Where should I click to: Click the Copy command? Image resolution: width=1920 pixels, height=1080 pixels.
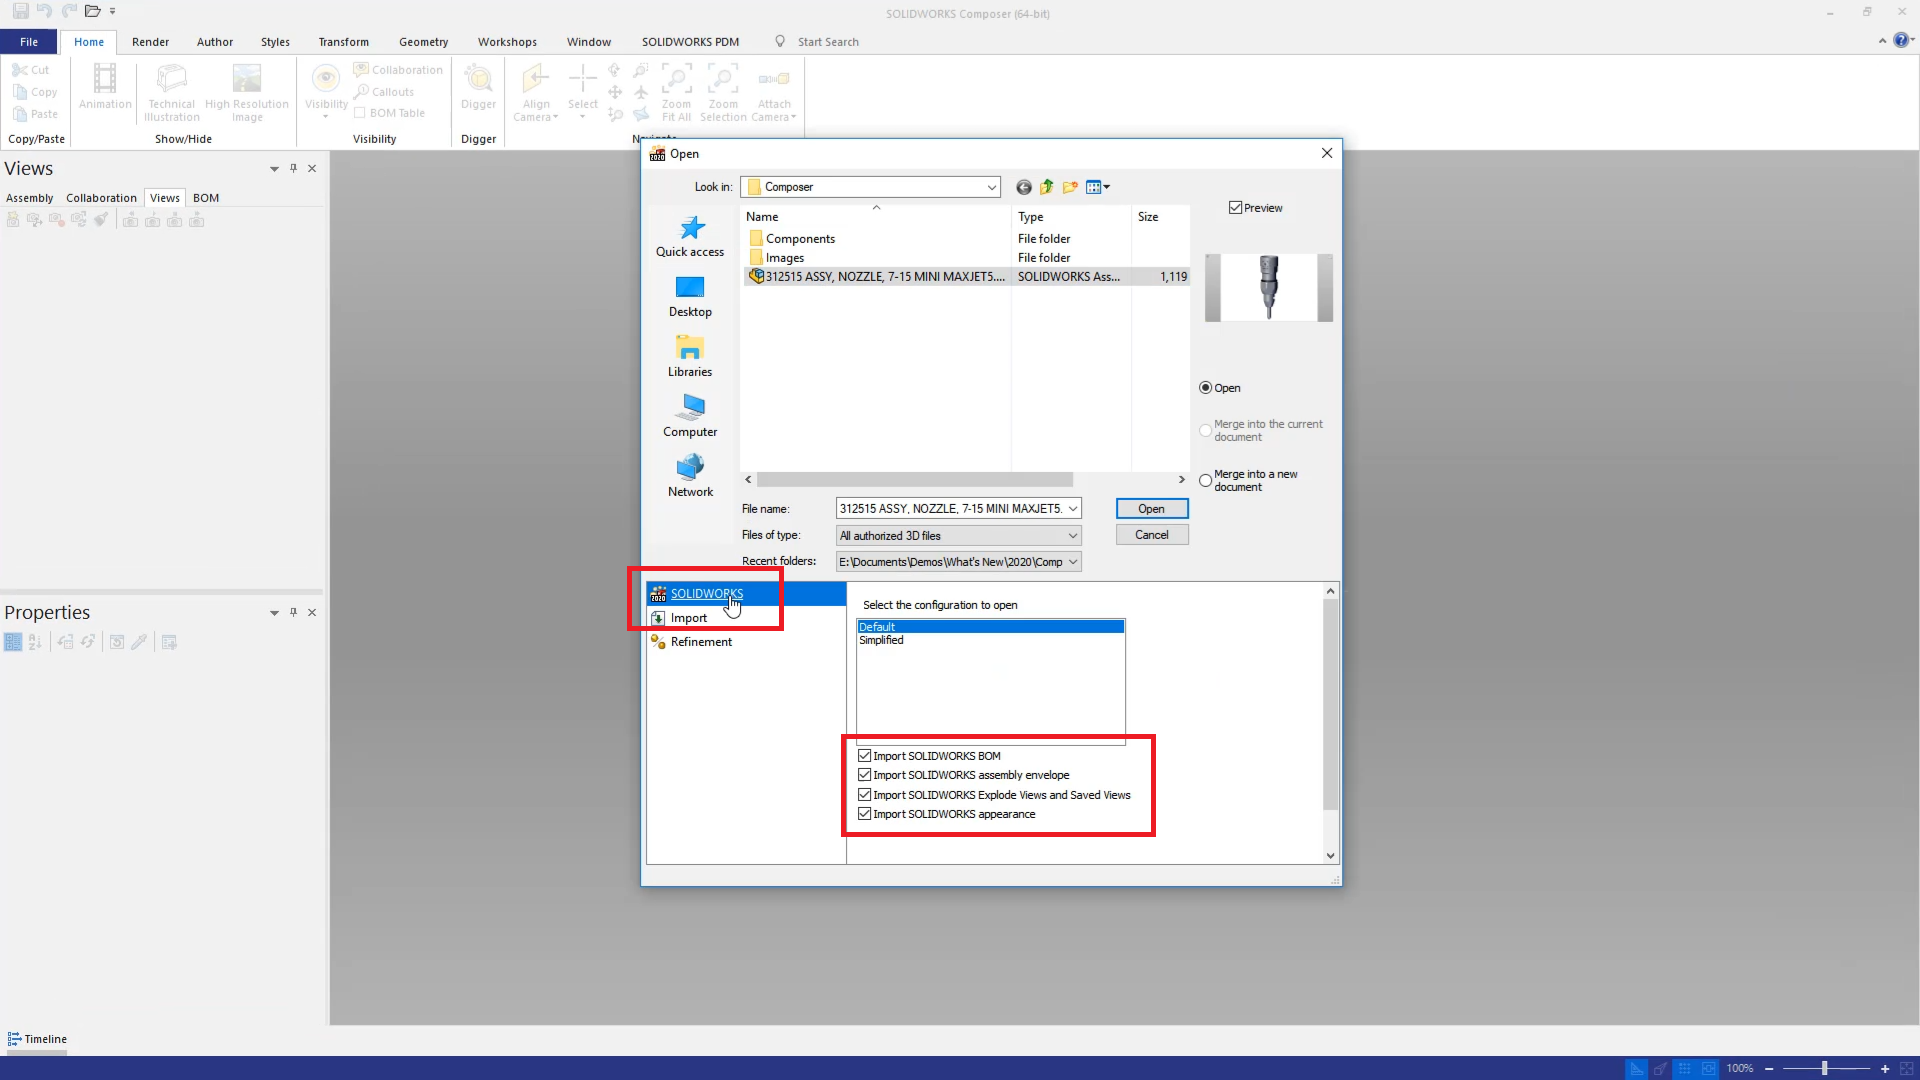[x=35, y=92]
